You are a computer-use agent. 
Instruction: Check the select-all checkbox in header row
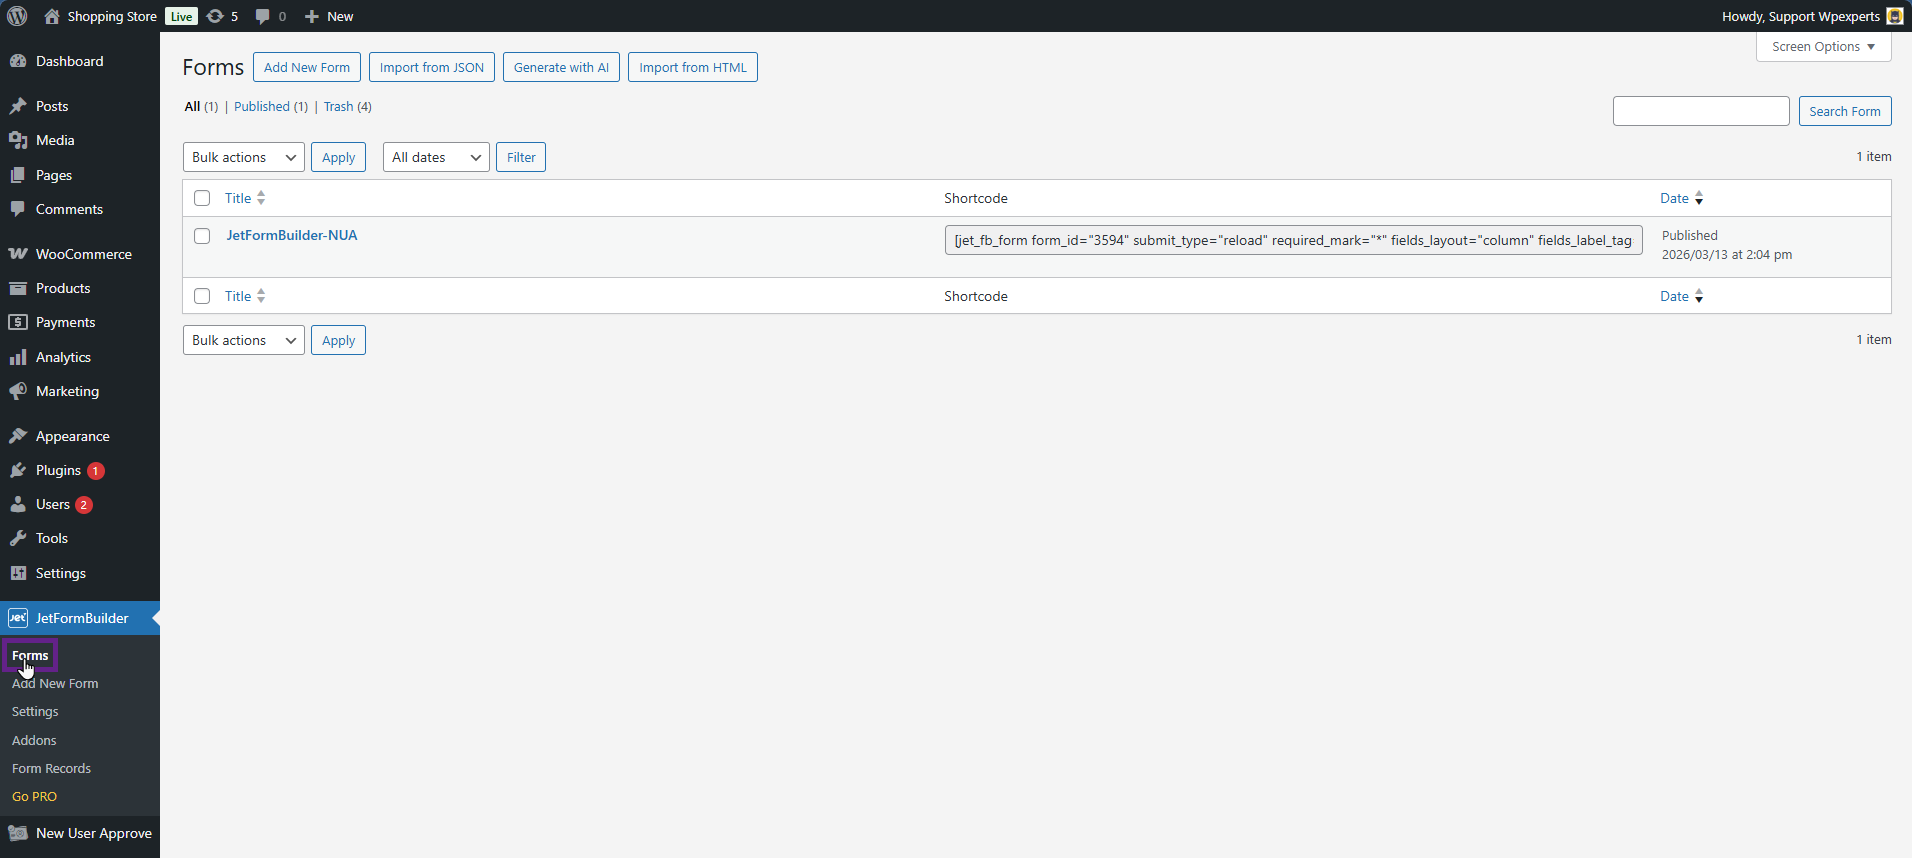[202, 198]
